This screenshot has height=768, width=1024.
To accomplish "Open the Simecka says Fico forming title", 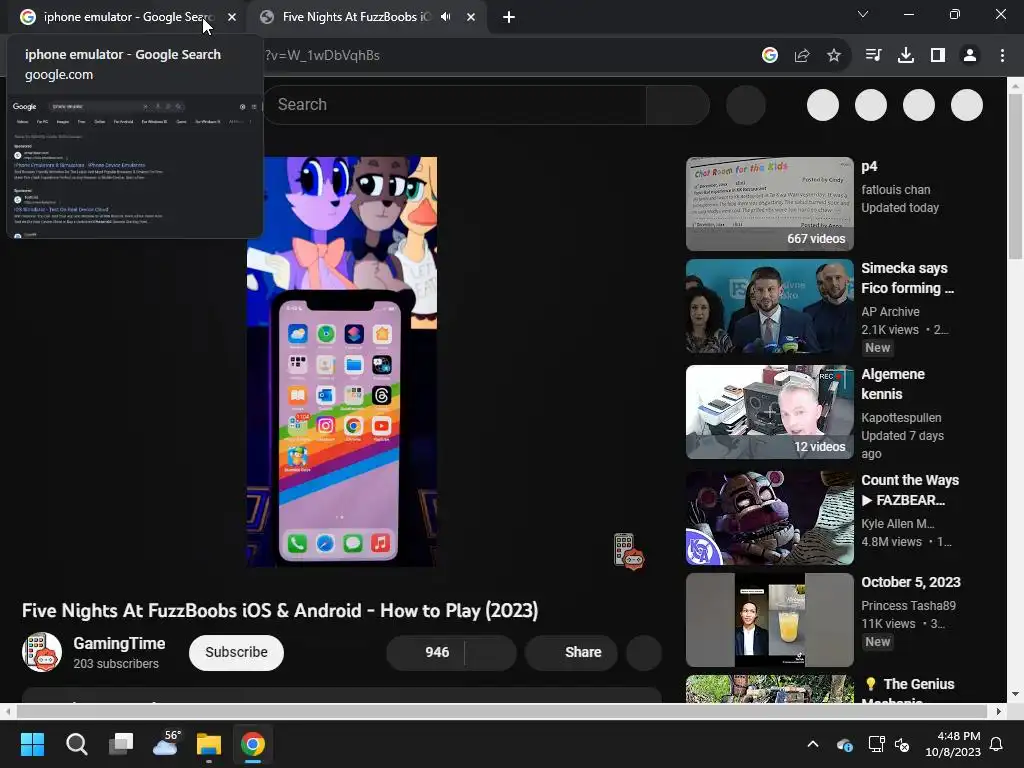I will tap(907, 278).
